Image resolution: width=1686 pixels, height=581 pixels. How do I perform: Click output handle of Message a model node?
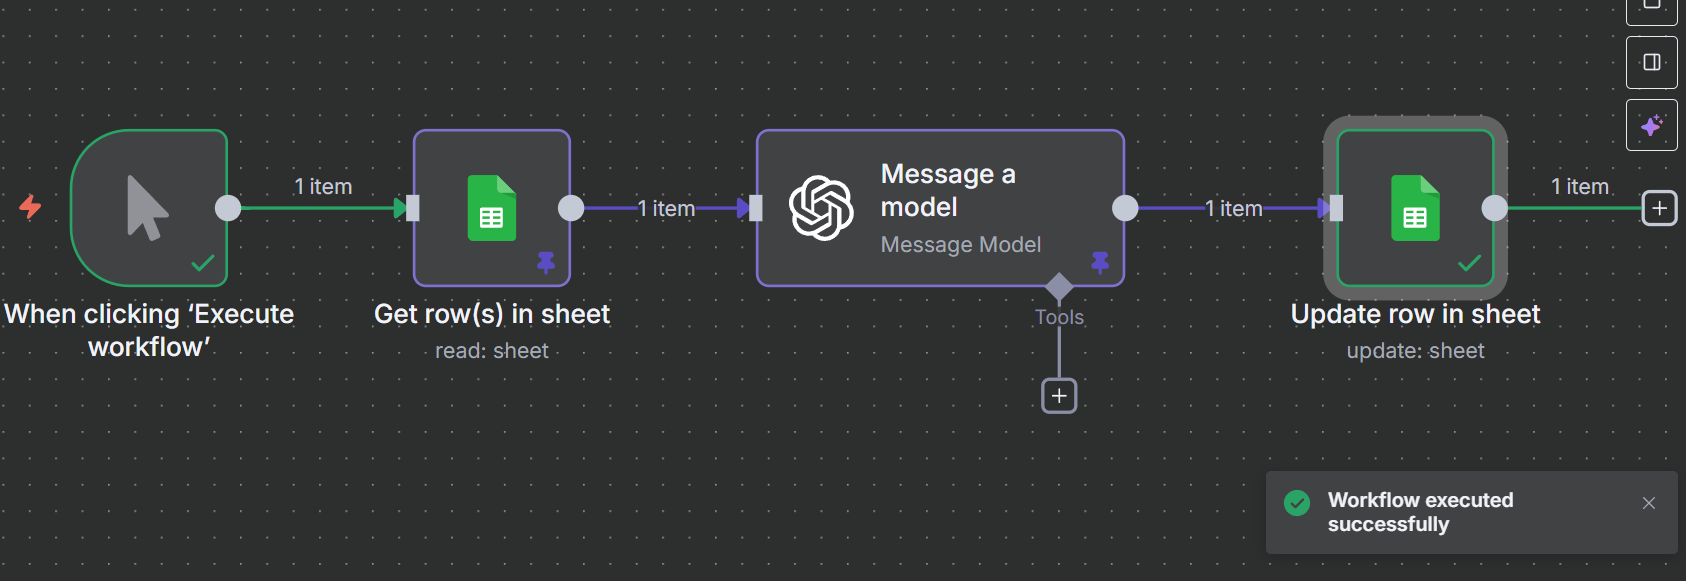(x=1125, y=208)
